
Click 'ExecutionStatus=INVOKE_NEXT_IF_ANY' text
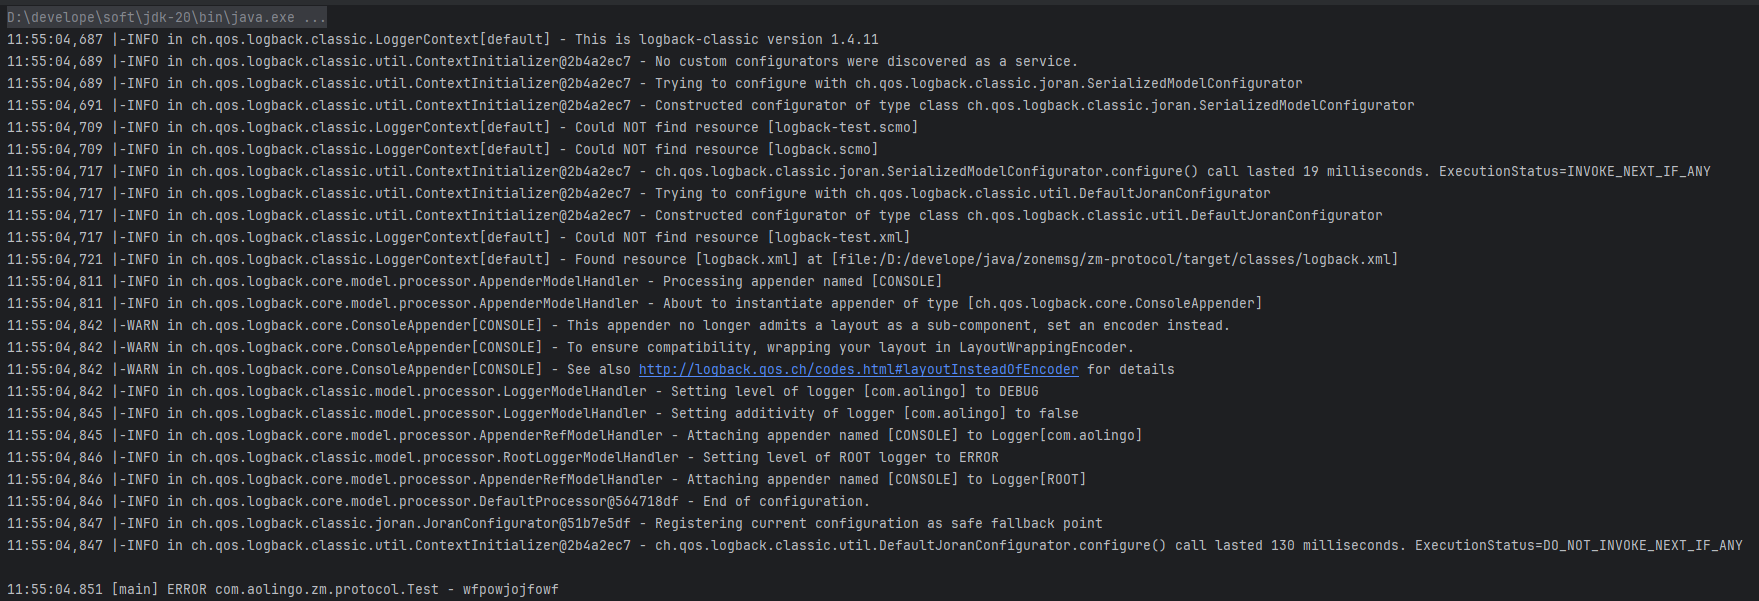pos(1575,171)
